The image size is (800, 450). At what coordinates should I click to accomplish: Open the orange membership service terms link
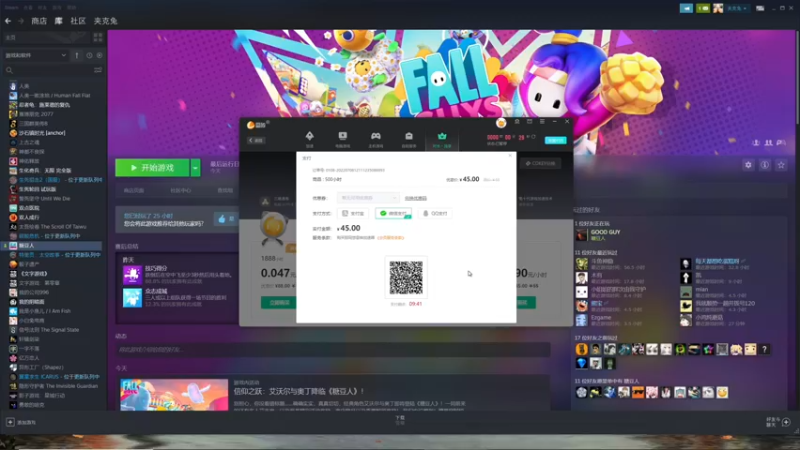390,238
